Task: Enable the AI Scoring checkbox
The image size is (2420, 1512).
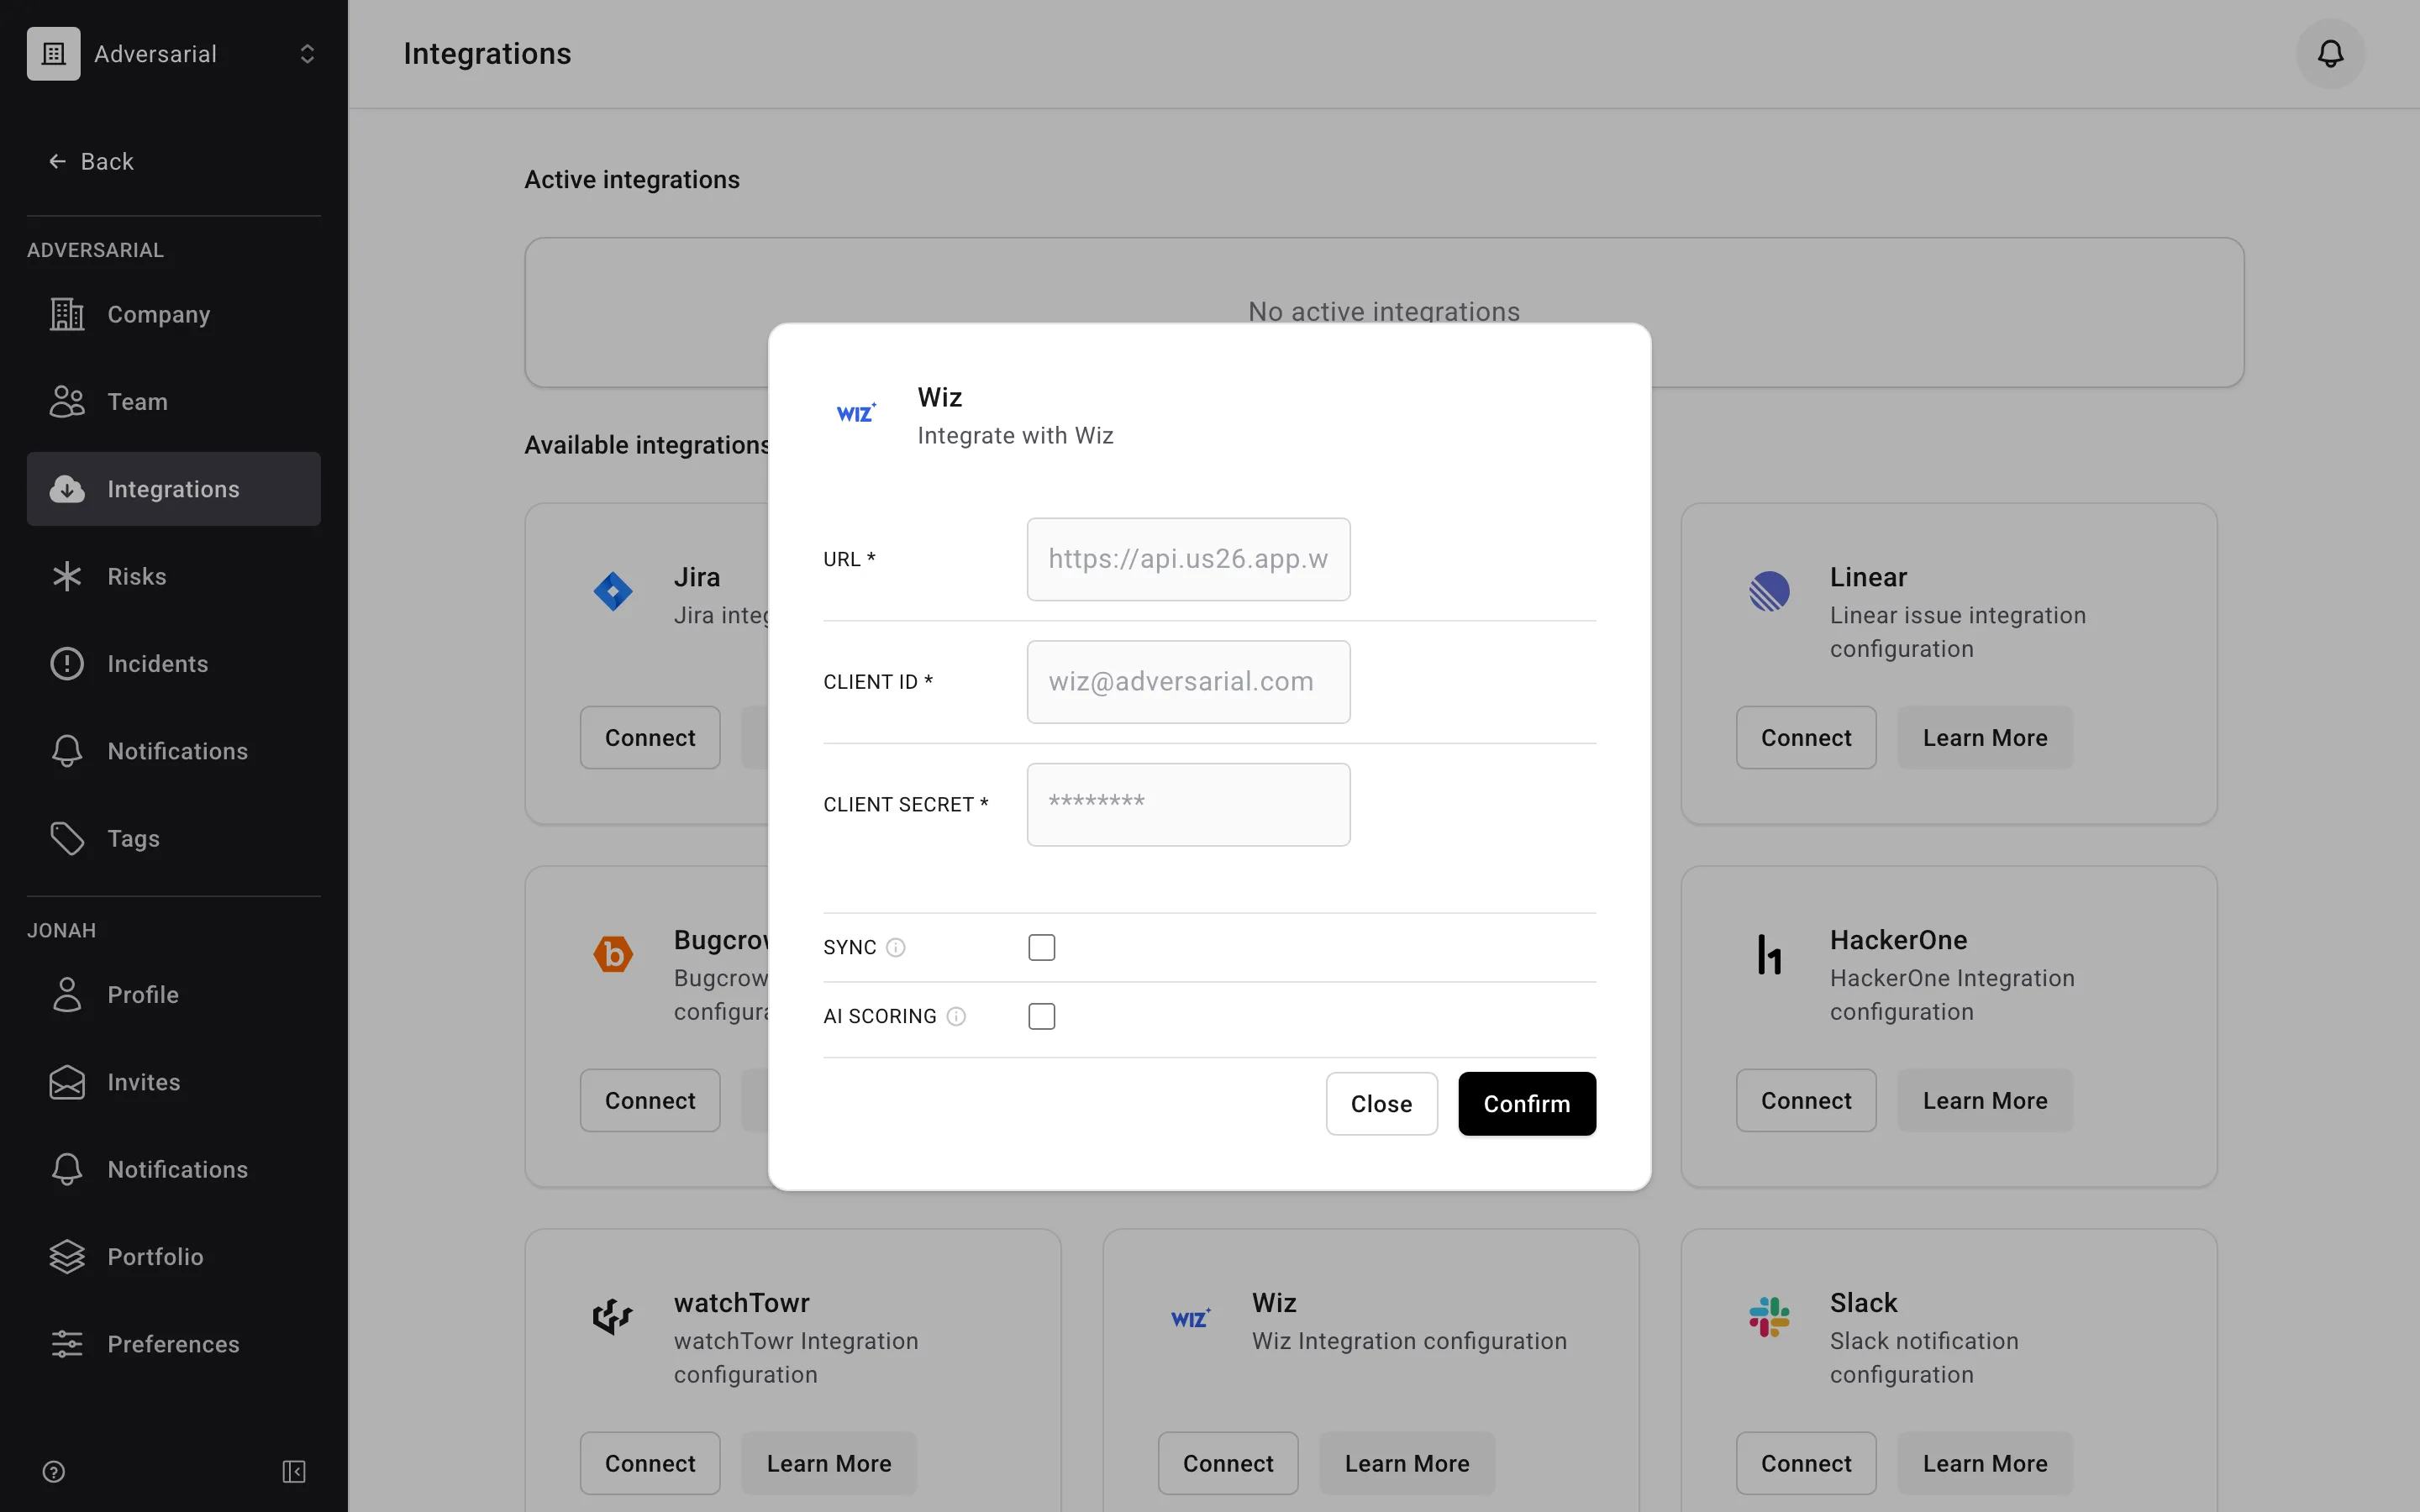Action: click(1041, 1016)
